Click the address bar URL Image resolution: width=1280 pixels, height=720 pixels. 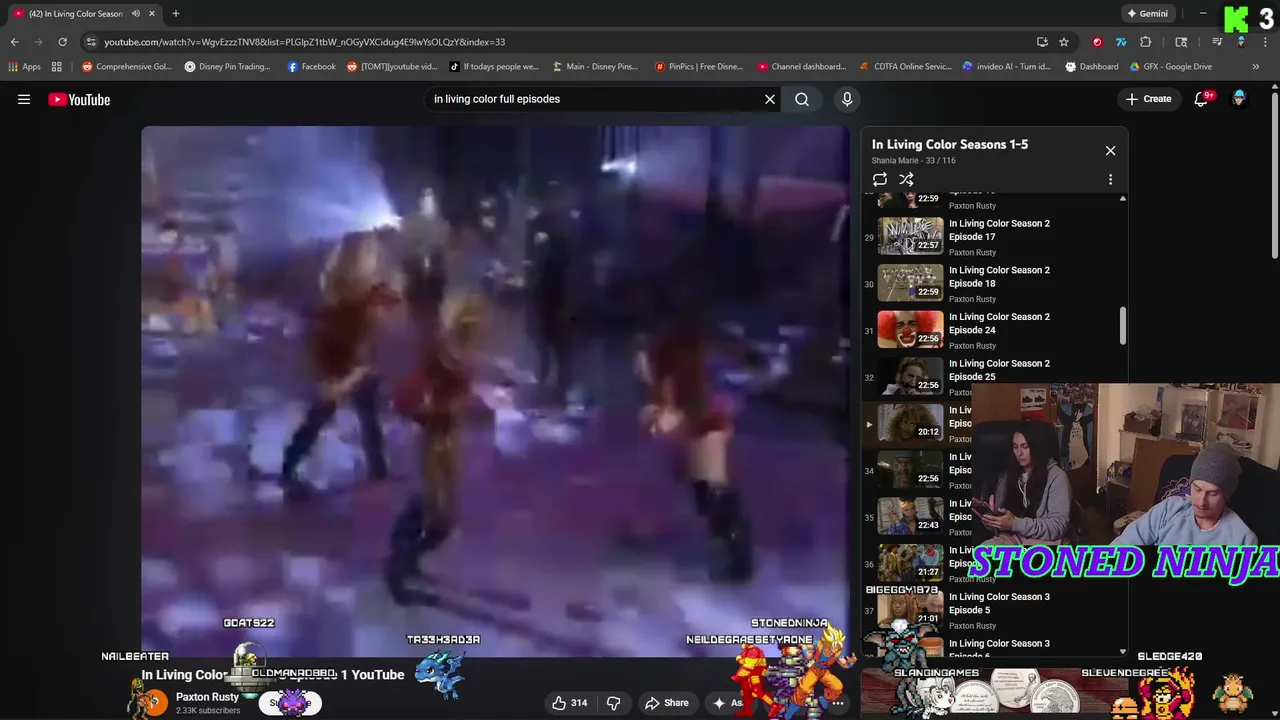304,42
